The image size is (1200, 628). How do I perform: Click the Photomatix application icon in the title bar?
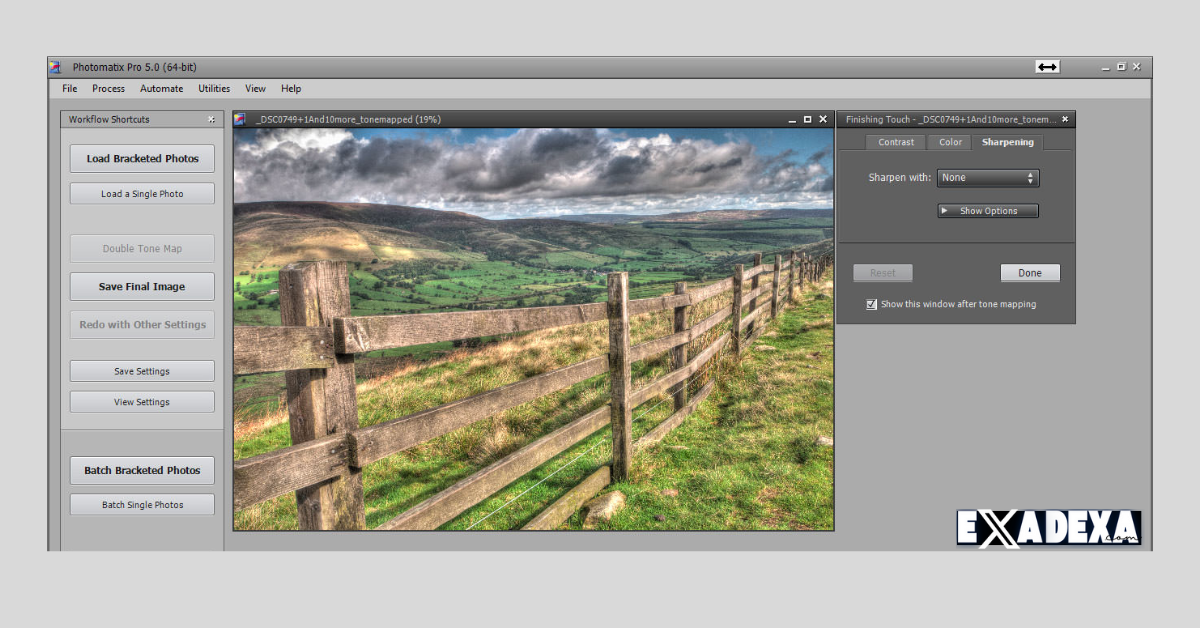pyautogui.click(x=55, y=66)
